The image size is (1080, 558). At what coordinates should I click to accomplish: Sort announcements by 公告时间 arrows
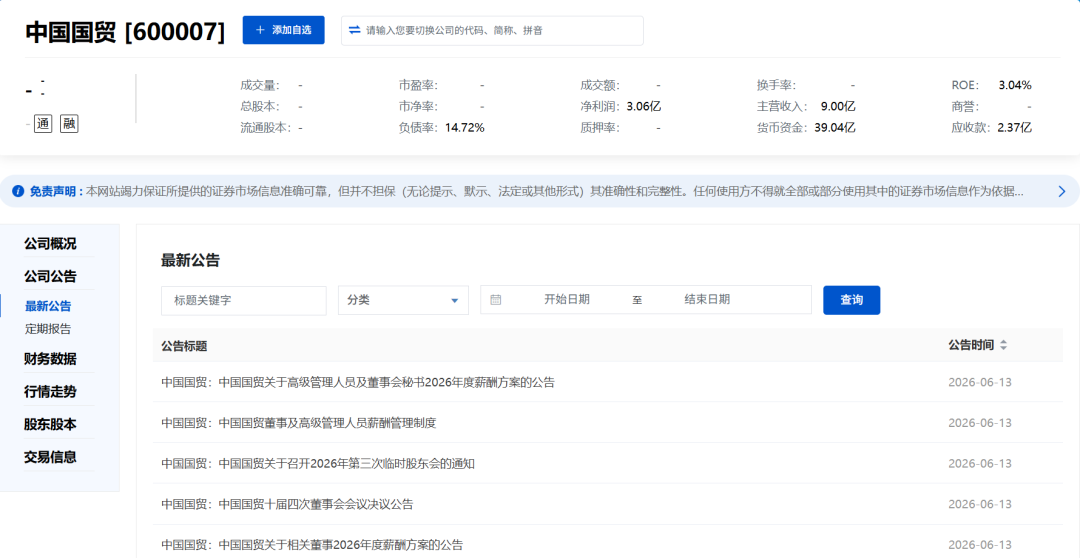pos(1004,346)
